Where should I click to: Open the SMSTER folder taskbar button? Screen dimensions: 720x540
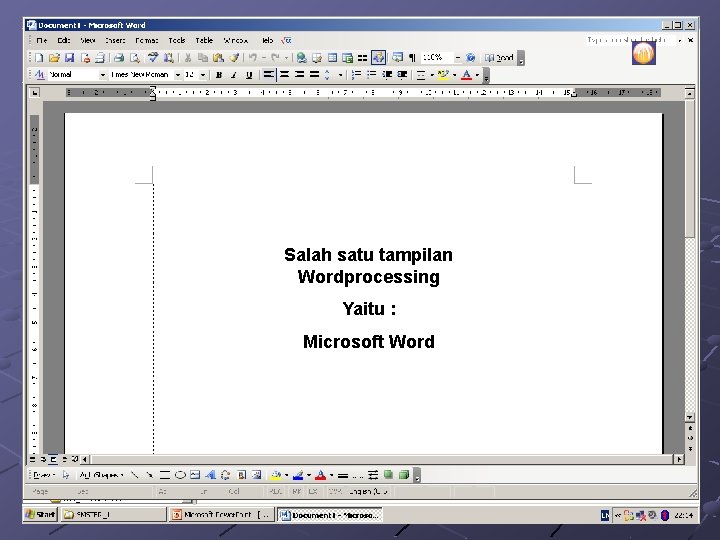(x=113, y=515)
